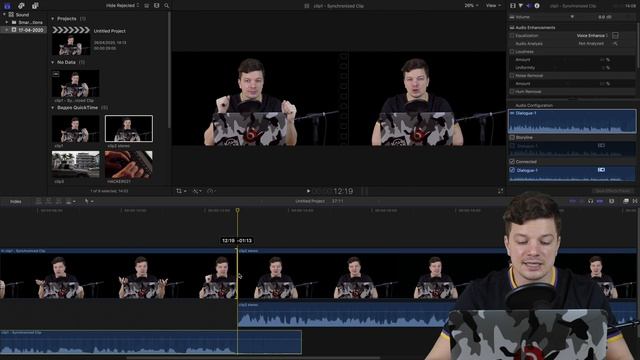Viewport: 640px width, 360px height.
Task: Select the HACKER021 thumbnail
Action: (x=129, y=164)
